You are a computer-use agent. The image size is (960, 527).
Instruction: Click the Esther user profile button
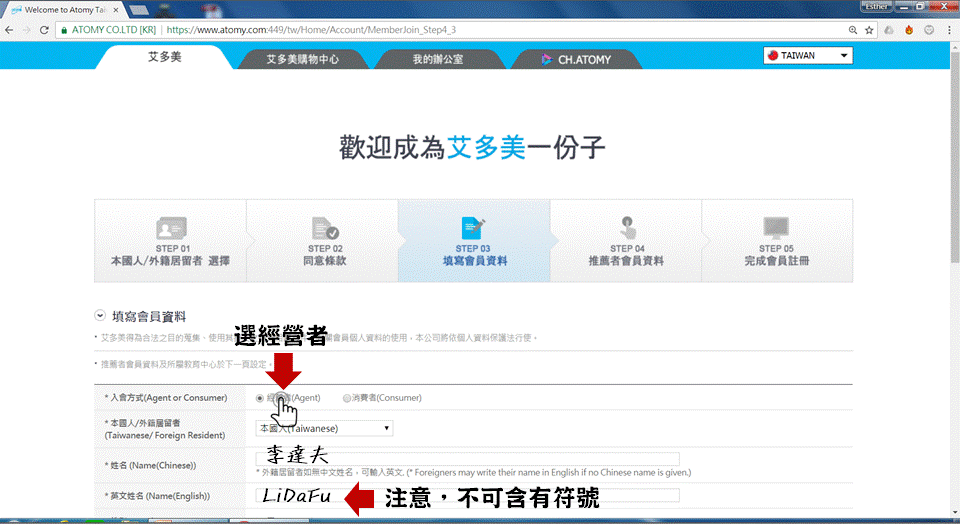tap(876, 7)
